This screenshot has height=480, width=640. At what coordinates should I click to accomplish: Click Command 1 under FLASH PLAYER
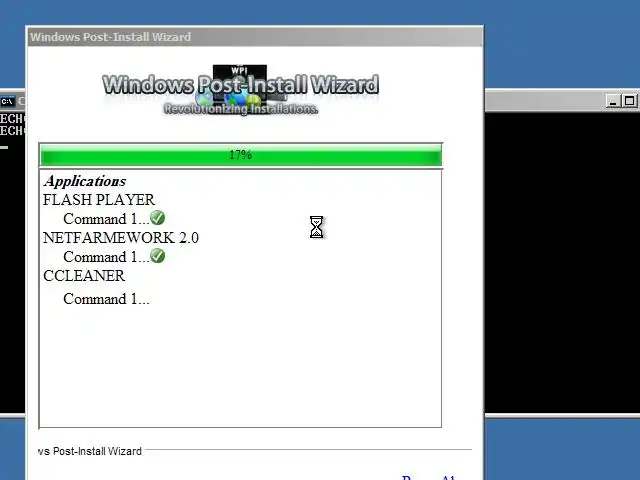(x=106, y=219)
